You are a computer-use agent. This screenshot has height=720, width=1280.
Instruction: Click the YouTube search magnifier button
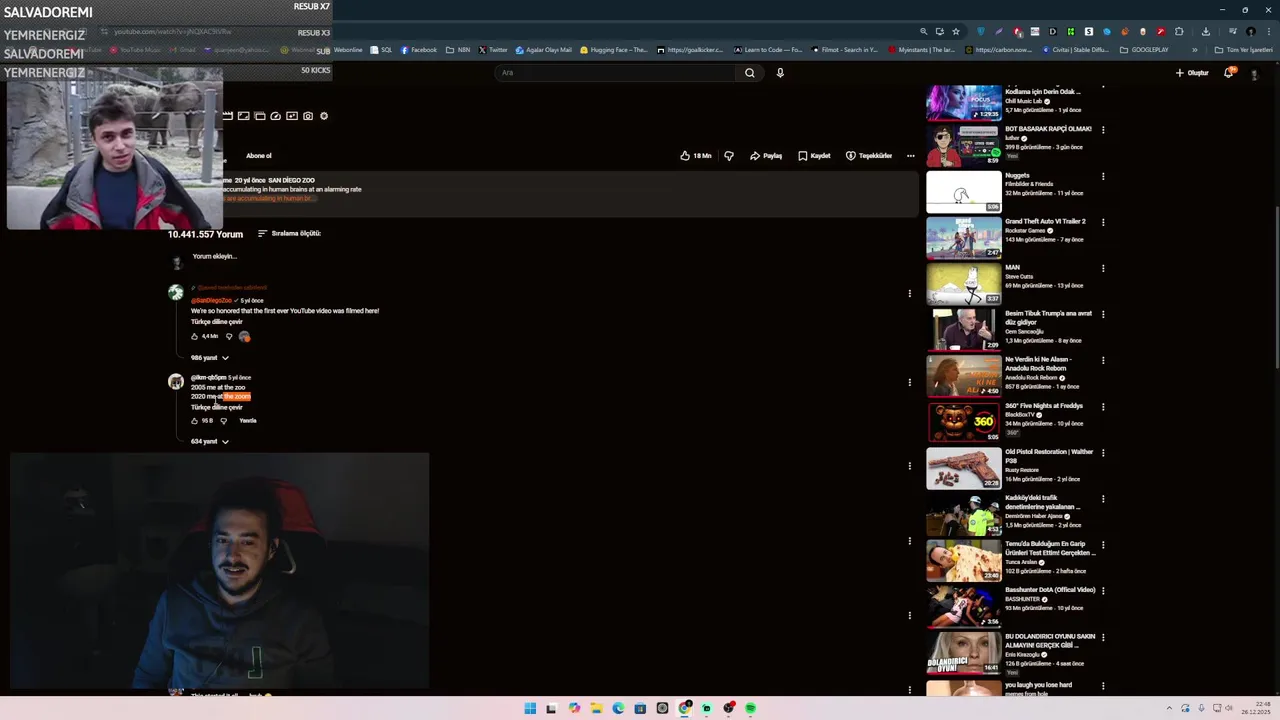[749, 72]
